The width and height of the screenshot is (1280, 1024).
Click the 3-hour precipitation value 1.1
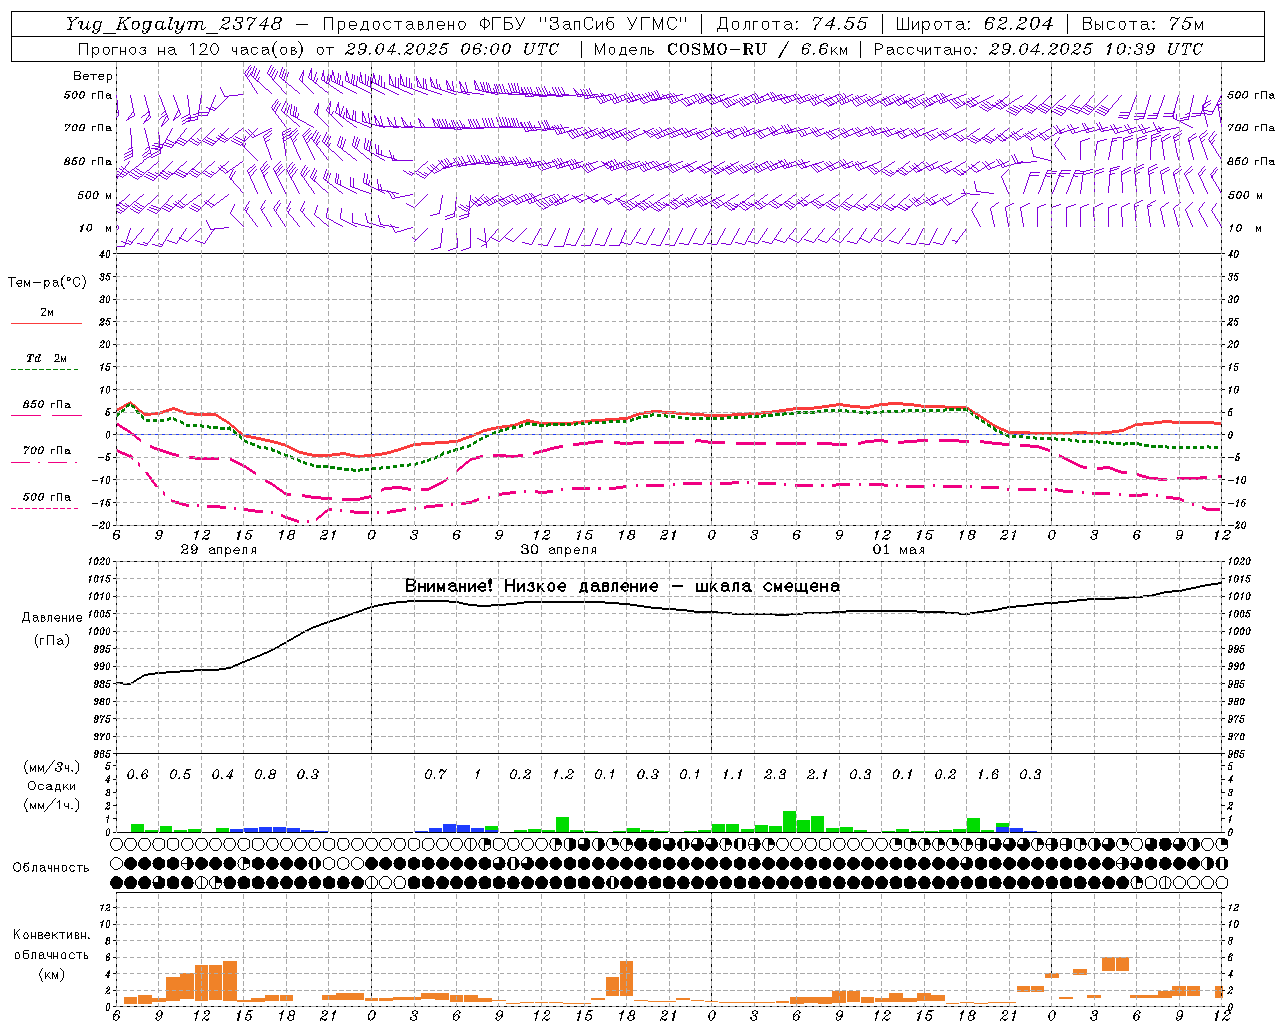[x=733, y=775]
